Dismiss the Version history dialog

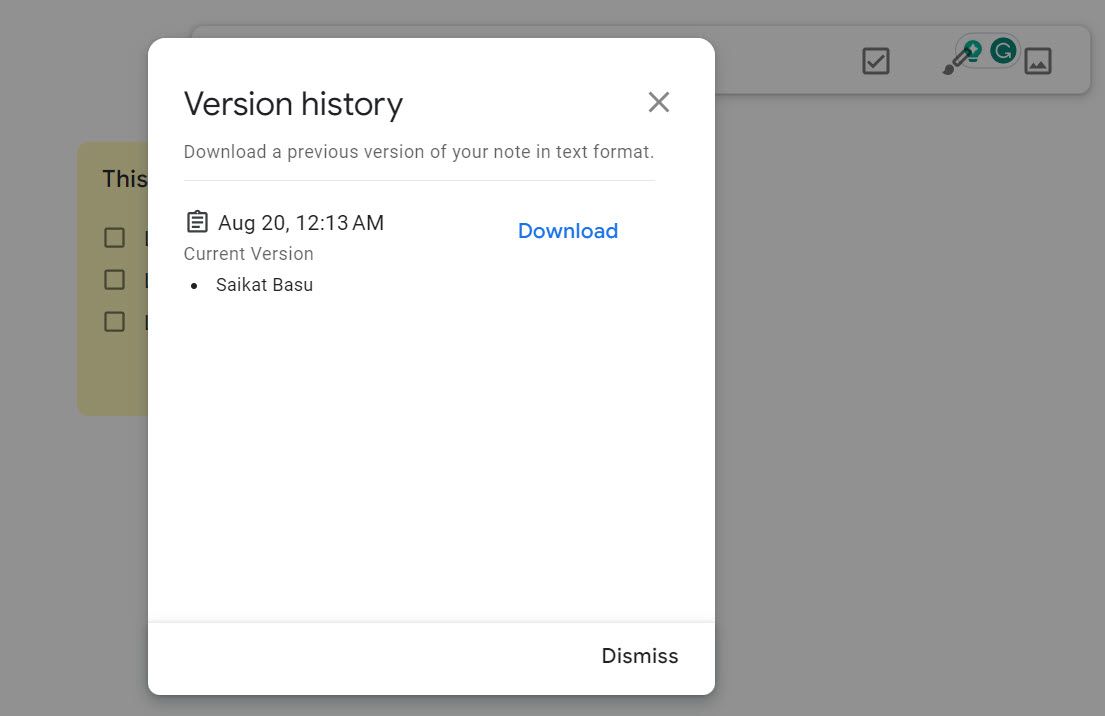click(639, 656)
